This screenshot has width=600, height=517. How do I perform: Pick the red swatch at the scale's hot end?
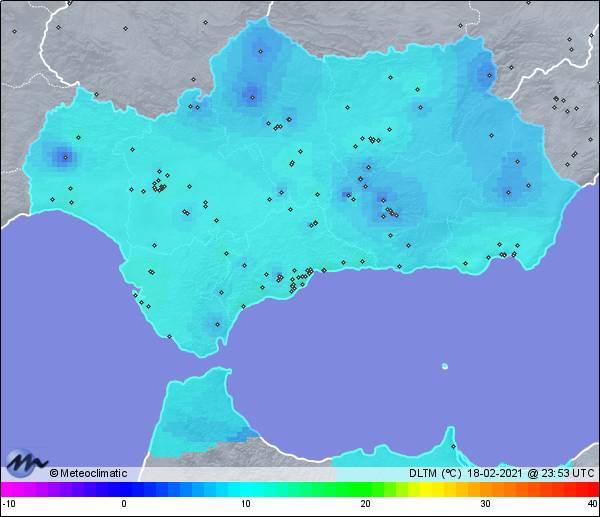tap(592, 489)
